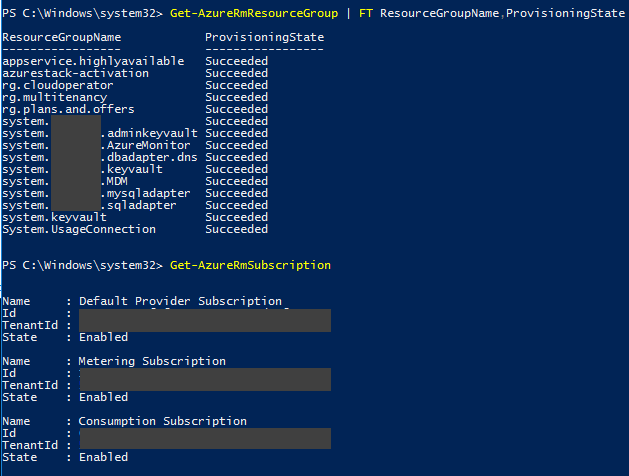Select the AzureMonitor resource group text
This screenshot has width=629, height=476.
tap(148, 145)
